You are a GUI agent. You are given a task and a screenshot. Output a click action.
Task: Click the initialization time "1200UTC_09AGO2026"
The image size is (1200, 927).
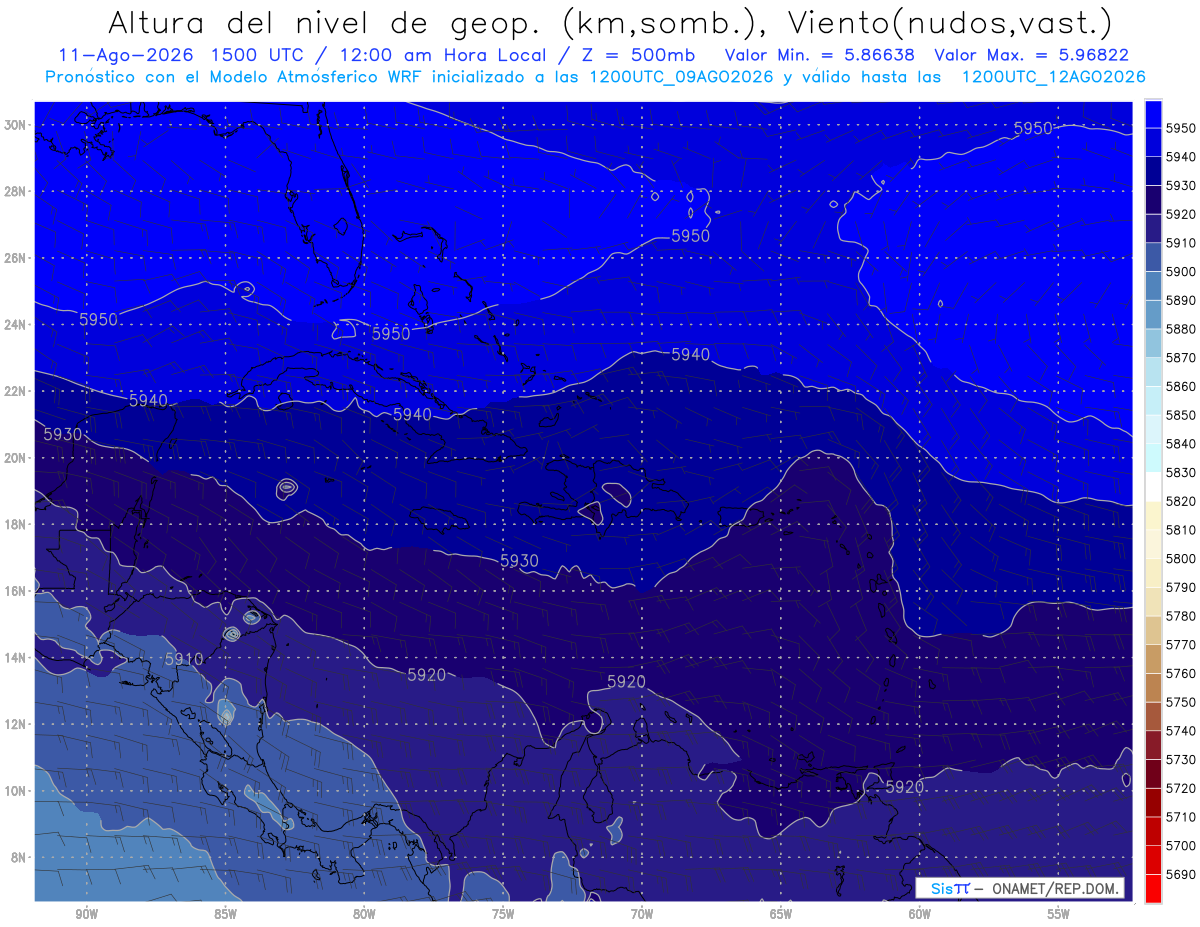click(x=680, y=77)
